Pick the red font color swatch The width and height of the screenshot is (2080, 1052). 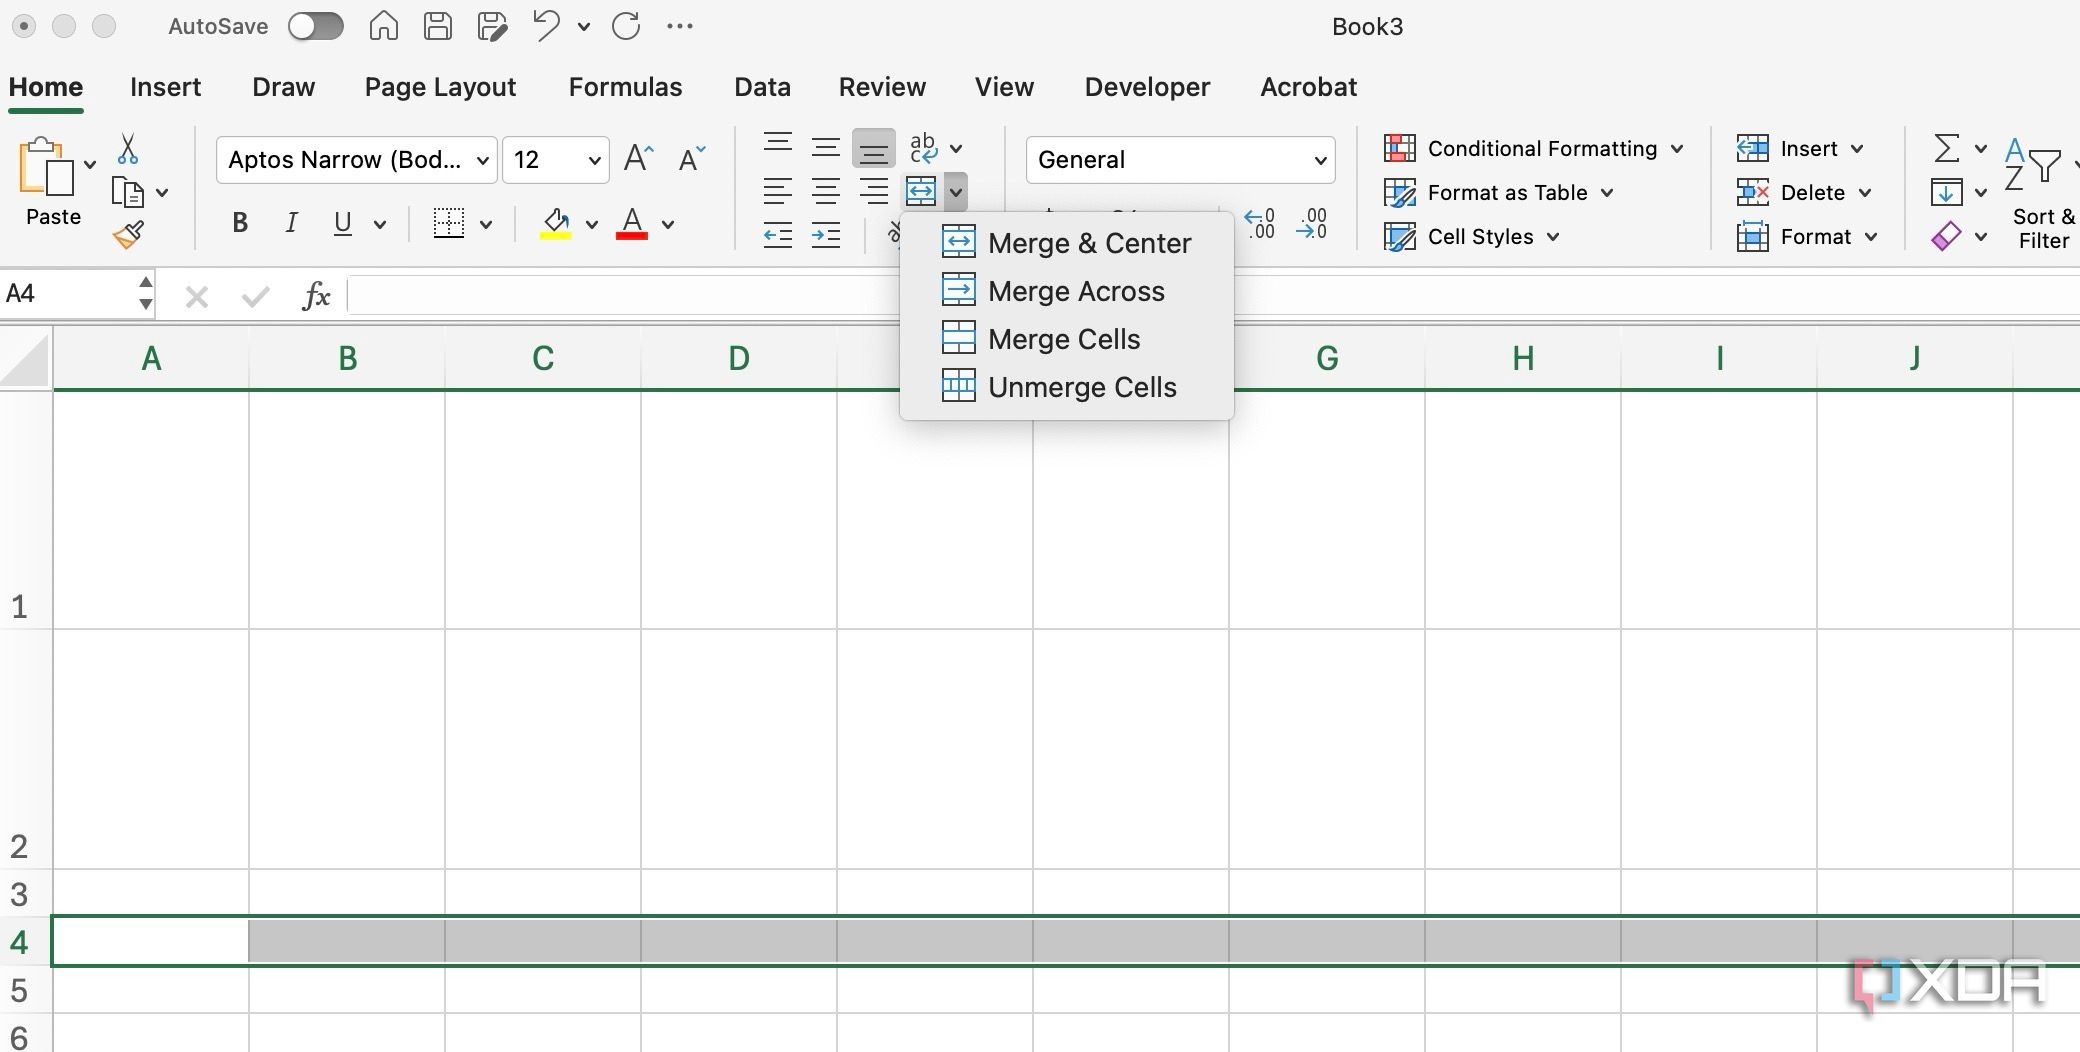633,232
